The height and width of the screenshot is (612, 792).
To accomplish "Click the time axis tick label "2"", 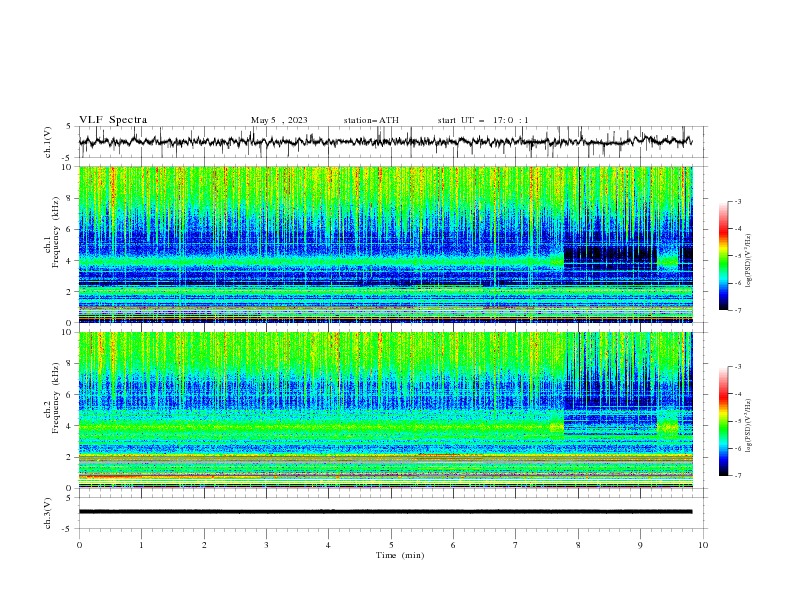I will 204,545.
